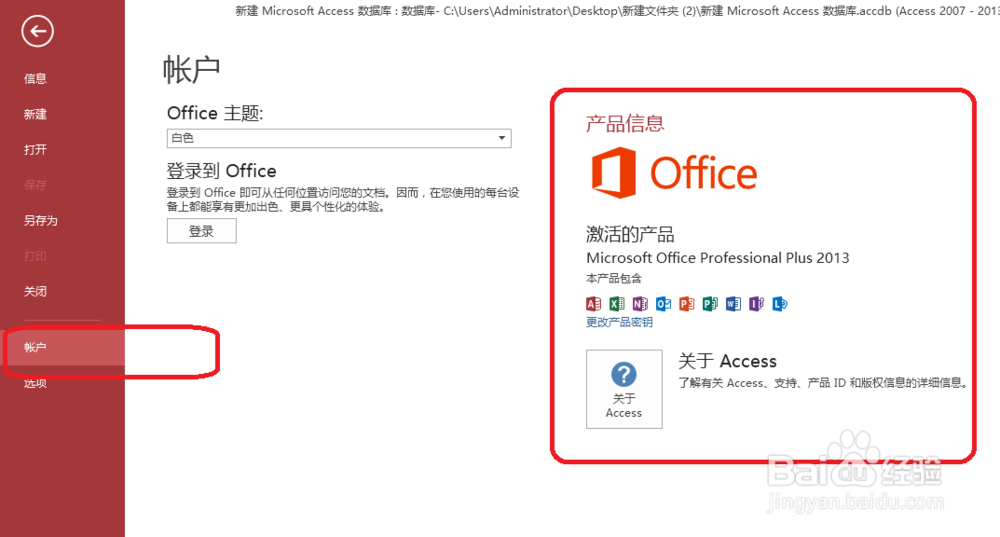Click the InfoPath product icon
The width and height of the screenshot is (1000, 537).
click(x=757, y=304)
